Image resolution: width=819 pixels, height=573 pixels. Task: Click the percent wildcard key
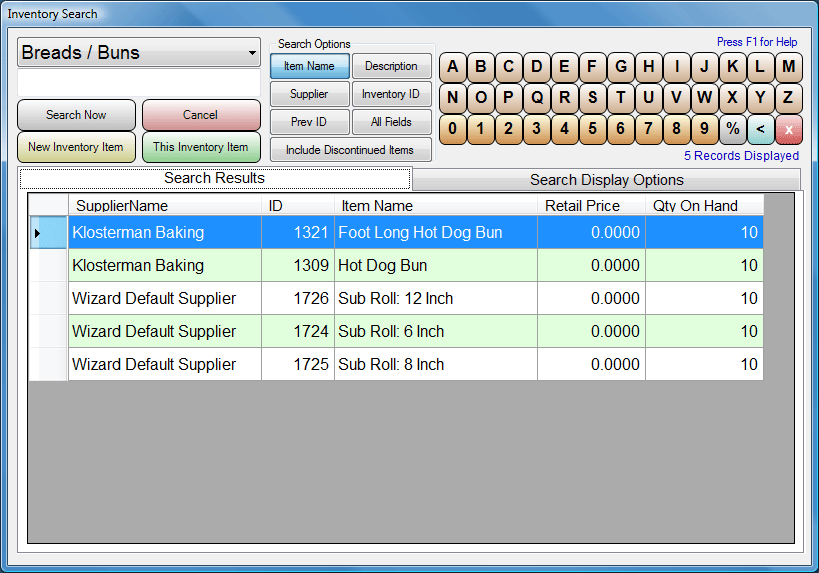(x=732, y=128)
